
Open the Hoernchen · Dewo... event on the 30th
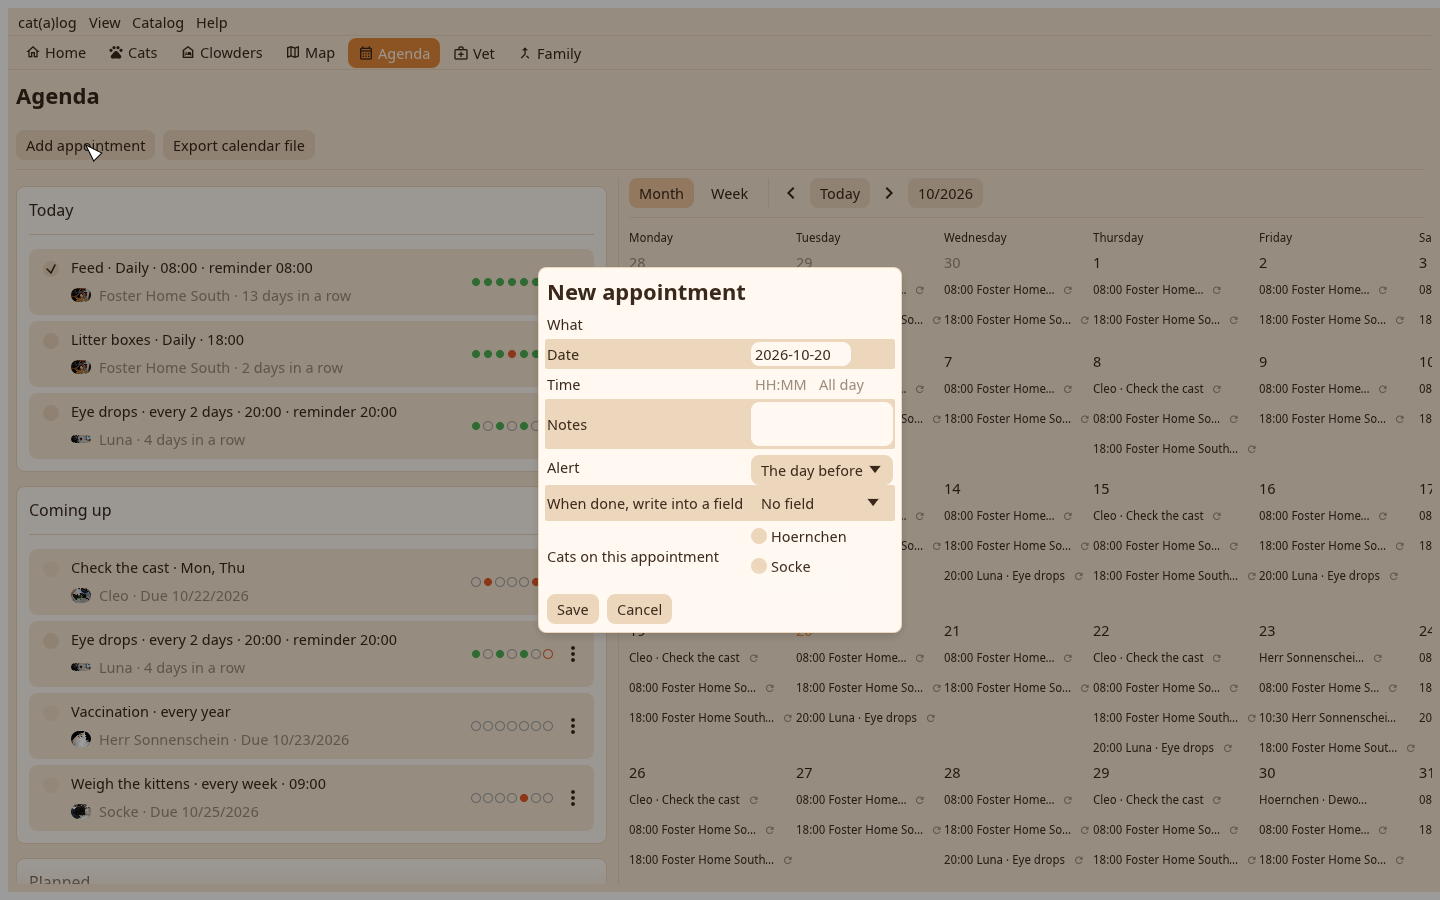(1313, 800)
